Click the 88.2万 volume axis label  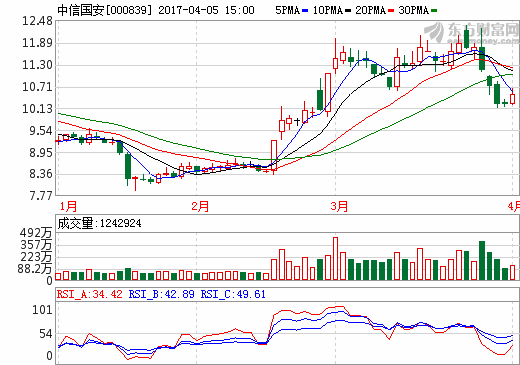35,269
